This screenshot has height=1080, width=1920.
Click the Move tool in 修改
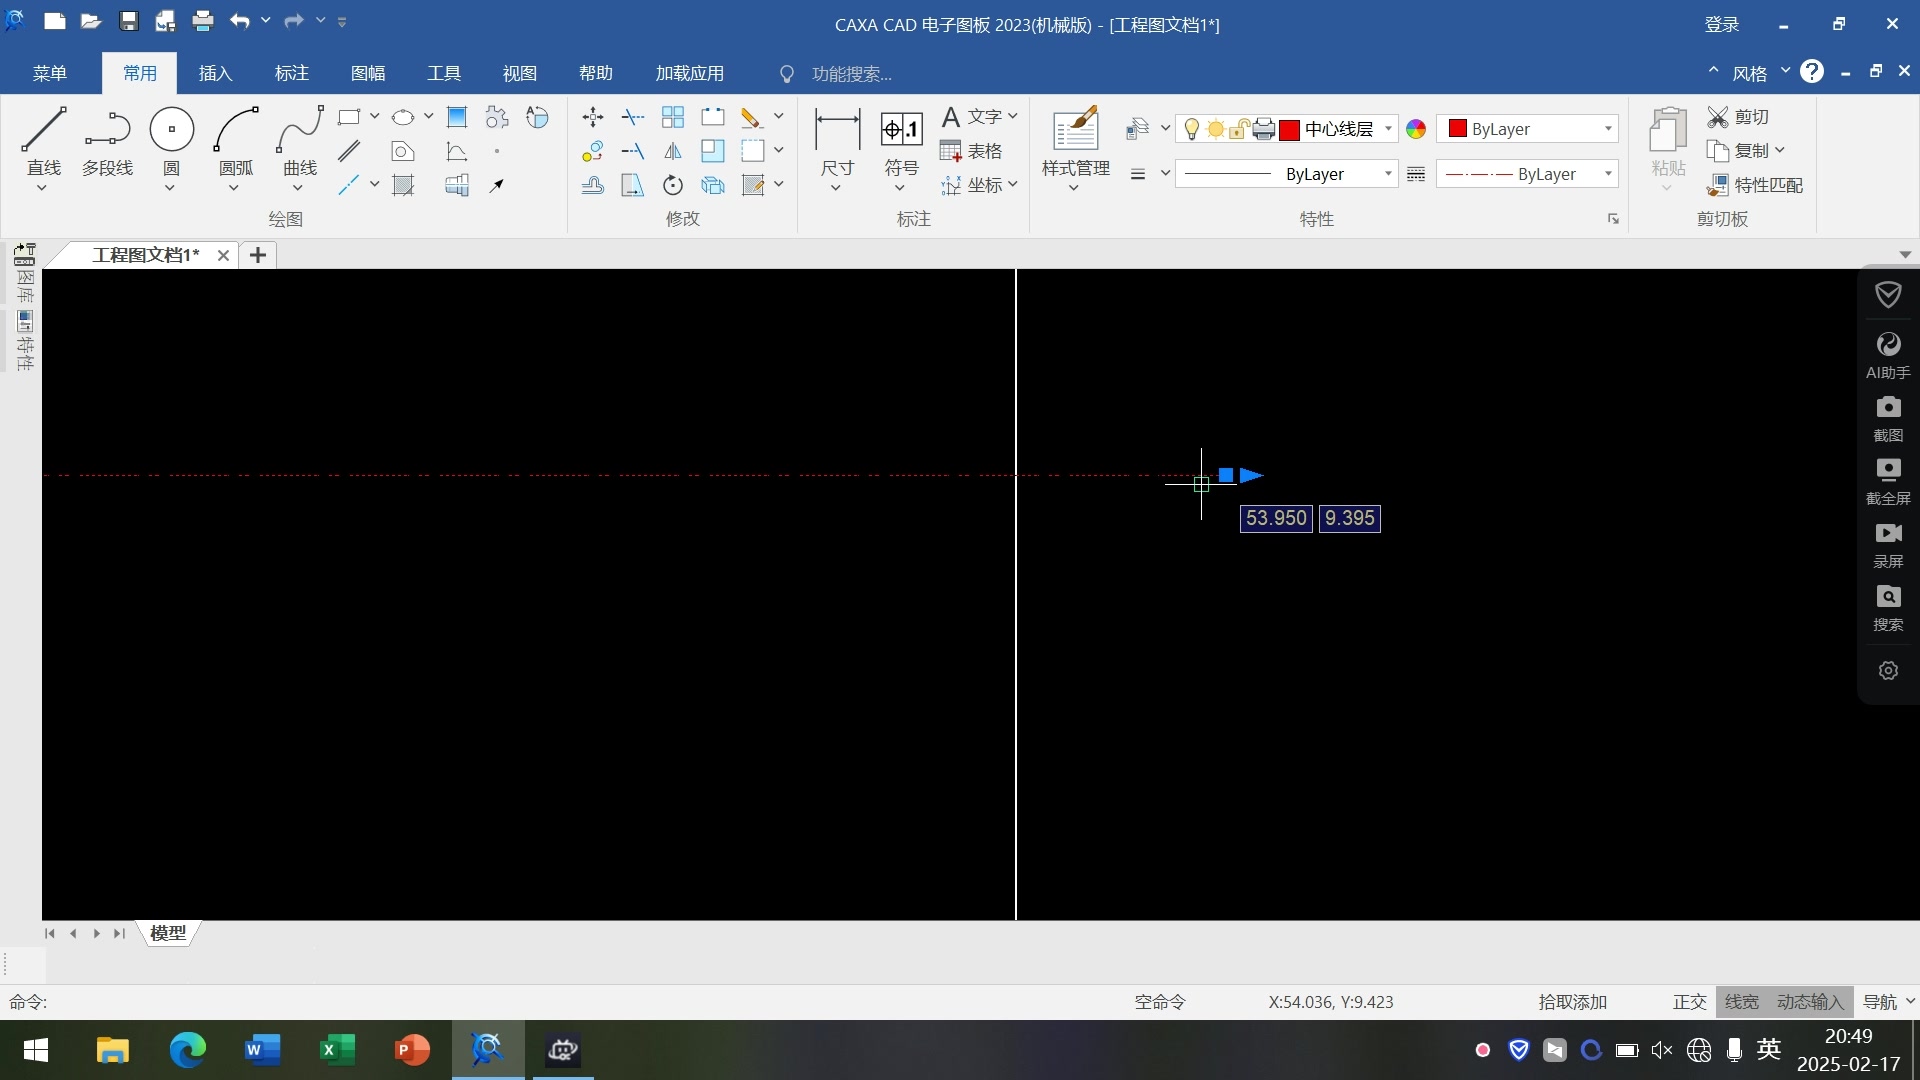tap(593, 117)
